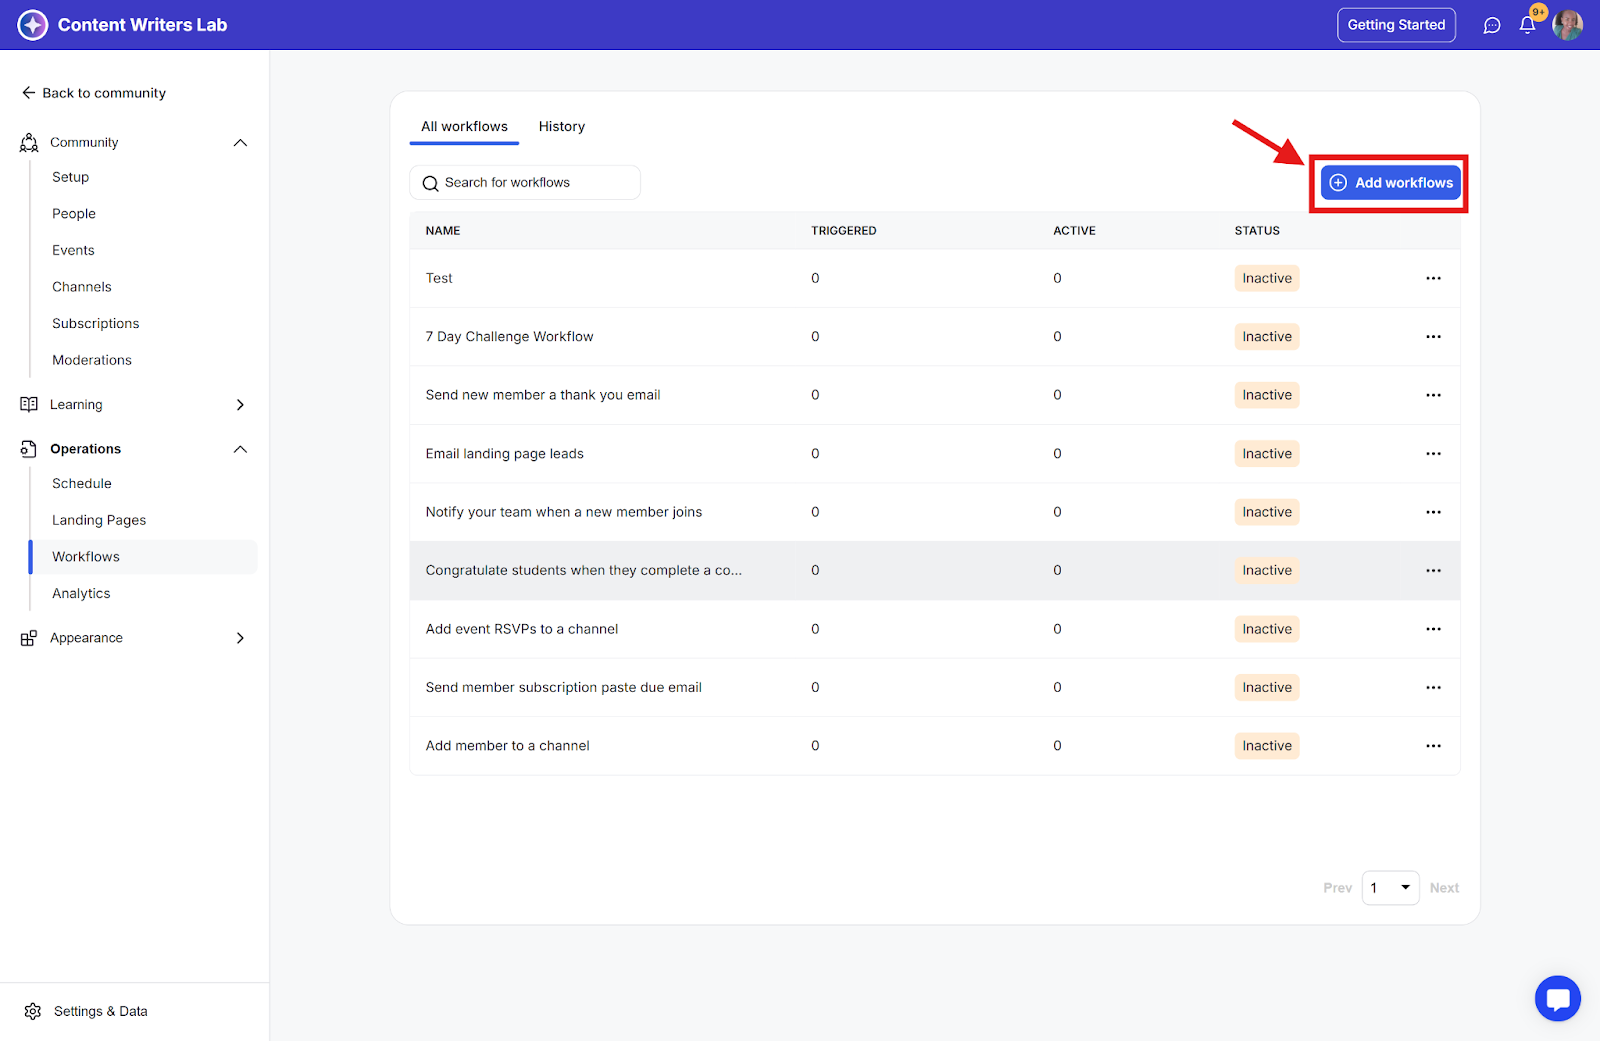Click the Getting Started button
The width and height of the screenshot is (1600, 1041).
tap(1396, 25)
